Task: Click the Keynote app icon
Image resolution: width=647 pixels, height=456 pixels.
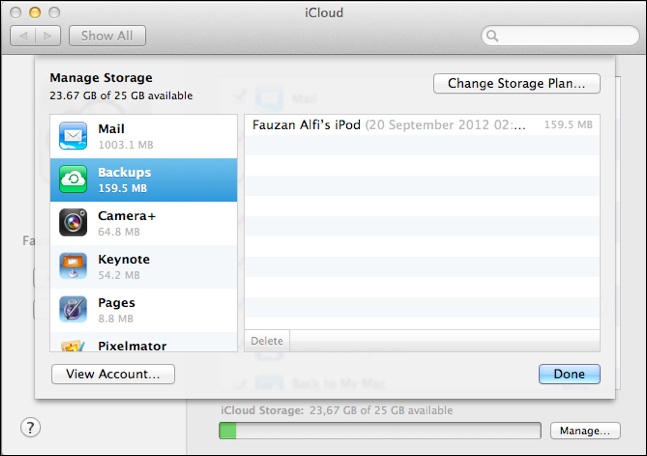Action: pos(73,266)
